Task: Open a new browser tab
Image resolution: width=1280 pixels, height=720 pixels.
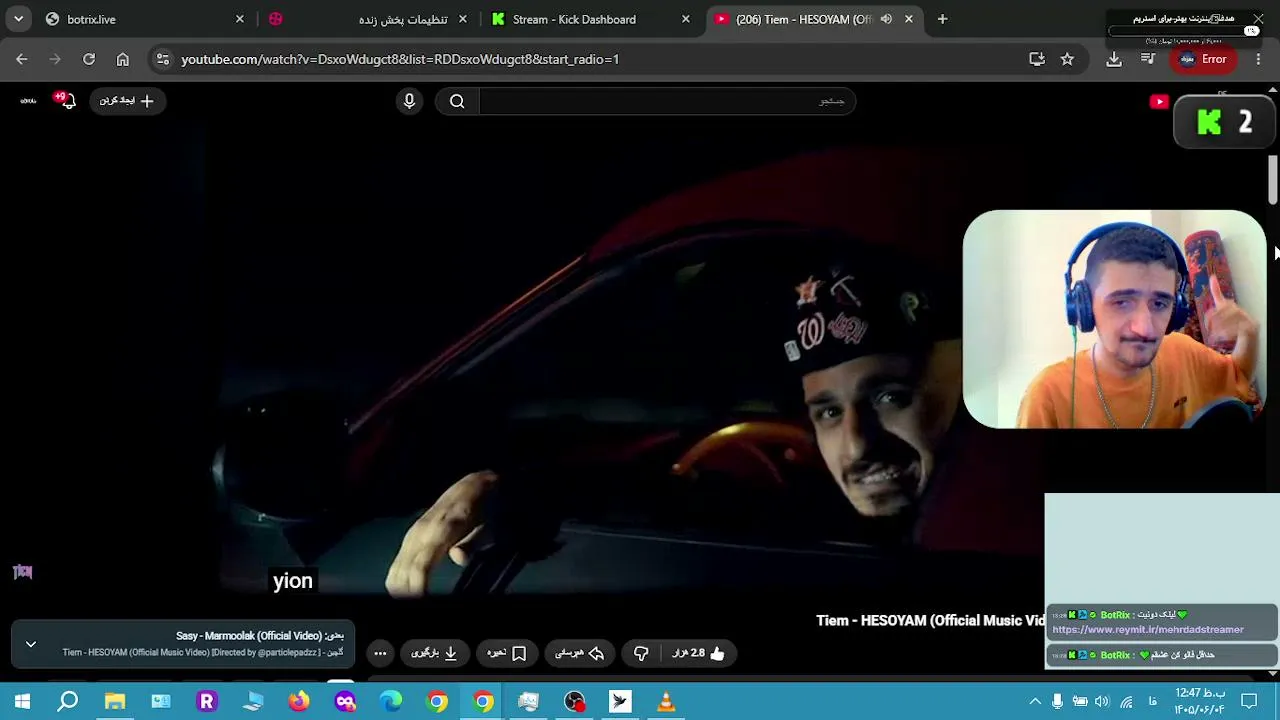Action: coord(942,19)
